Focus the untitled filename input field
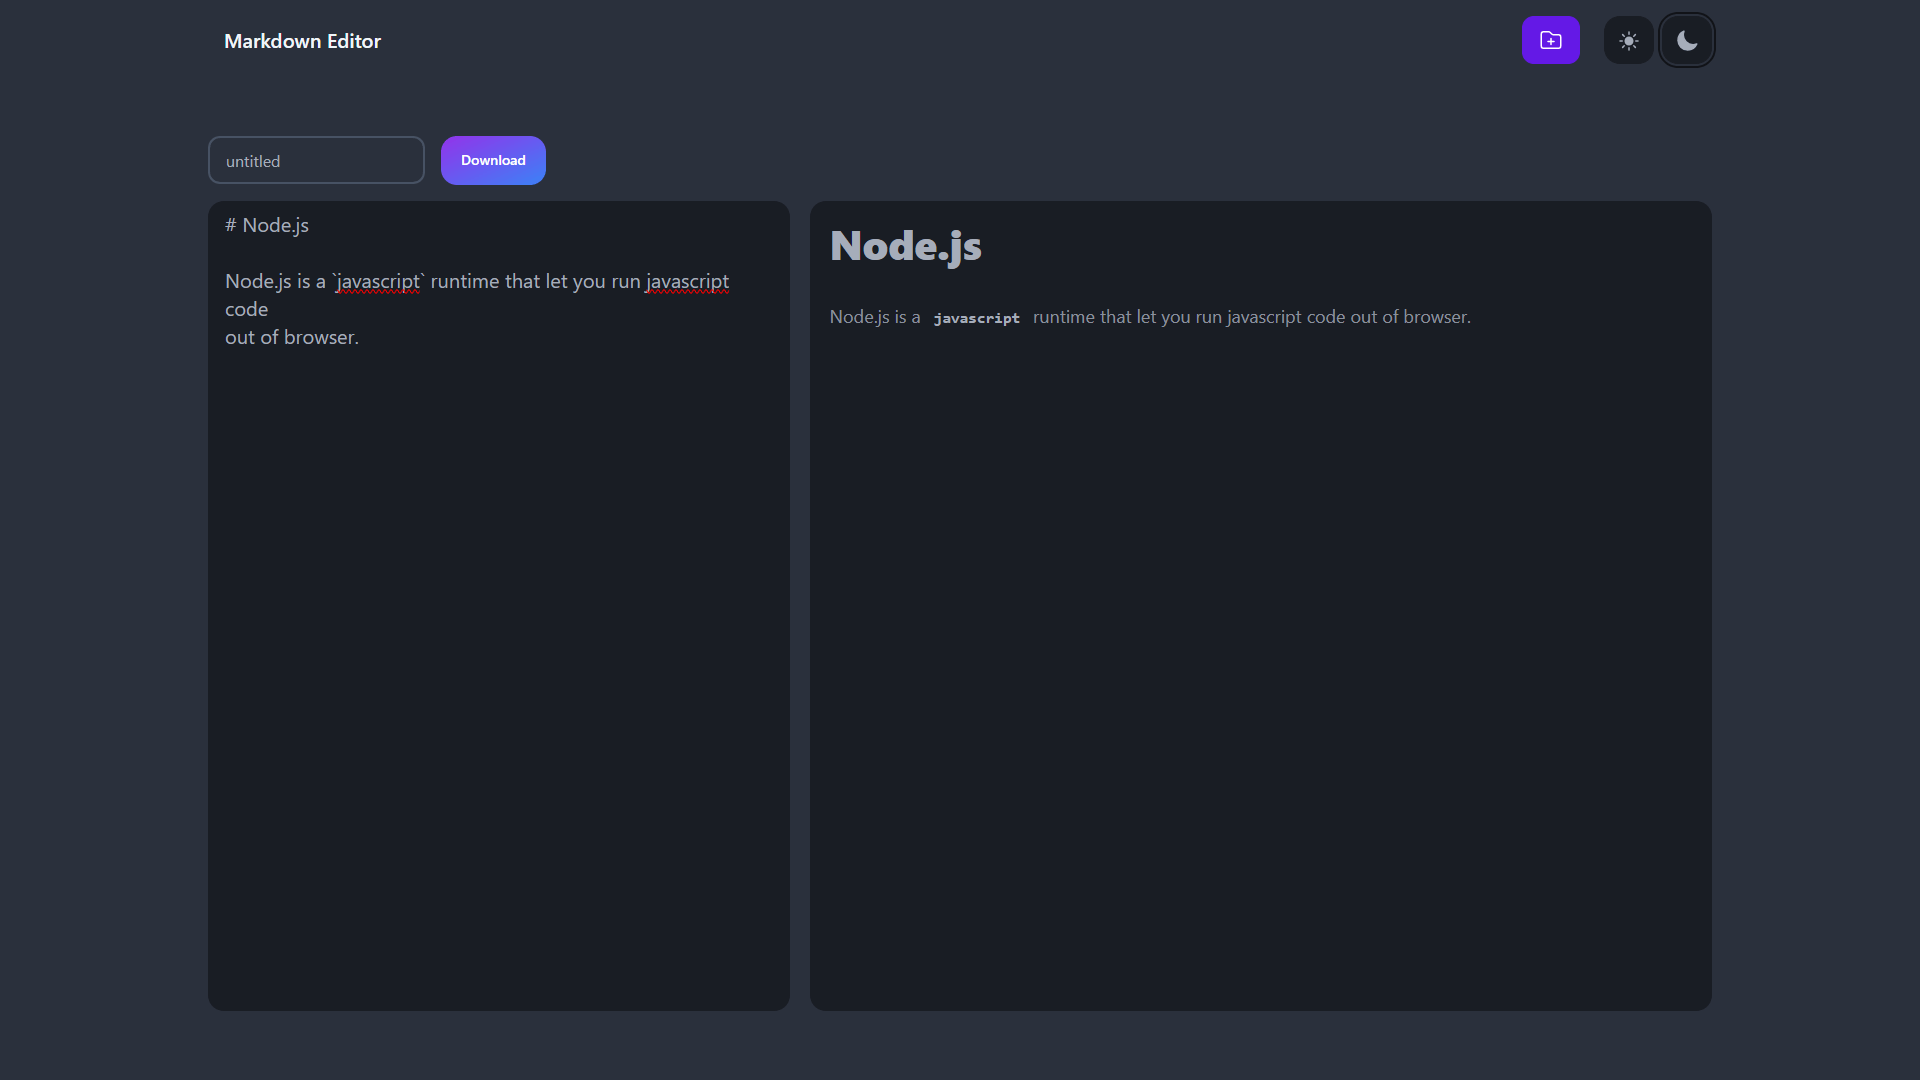Screen dimensions: 1920x1080 pos(316,161)
